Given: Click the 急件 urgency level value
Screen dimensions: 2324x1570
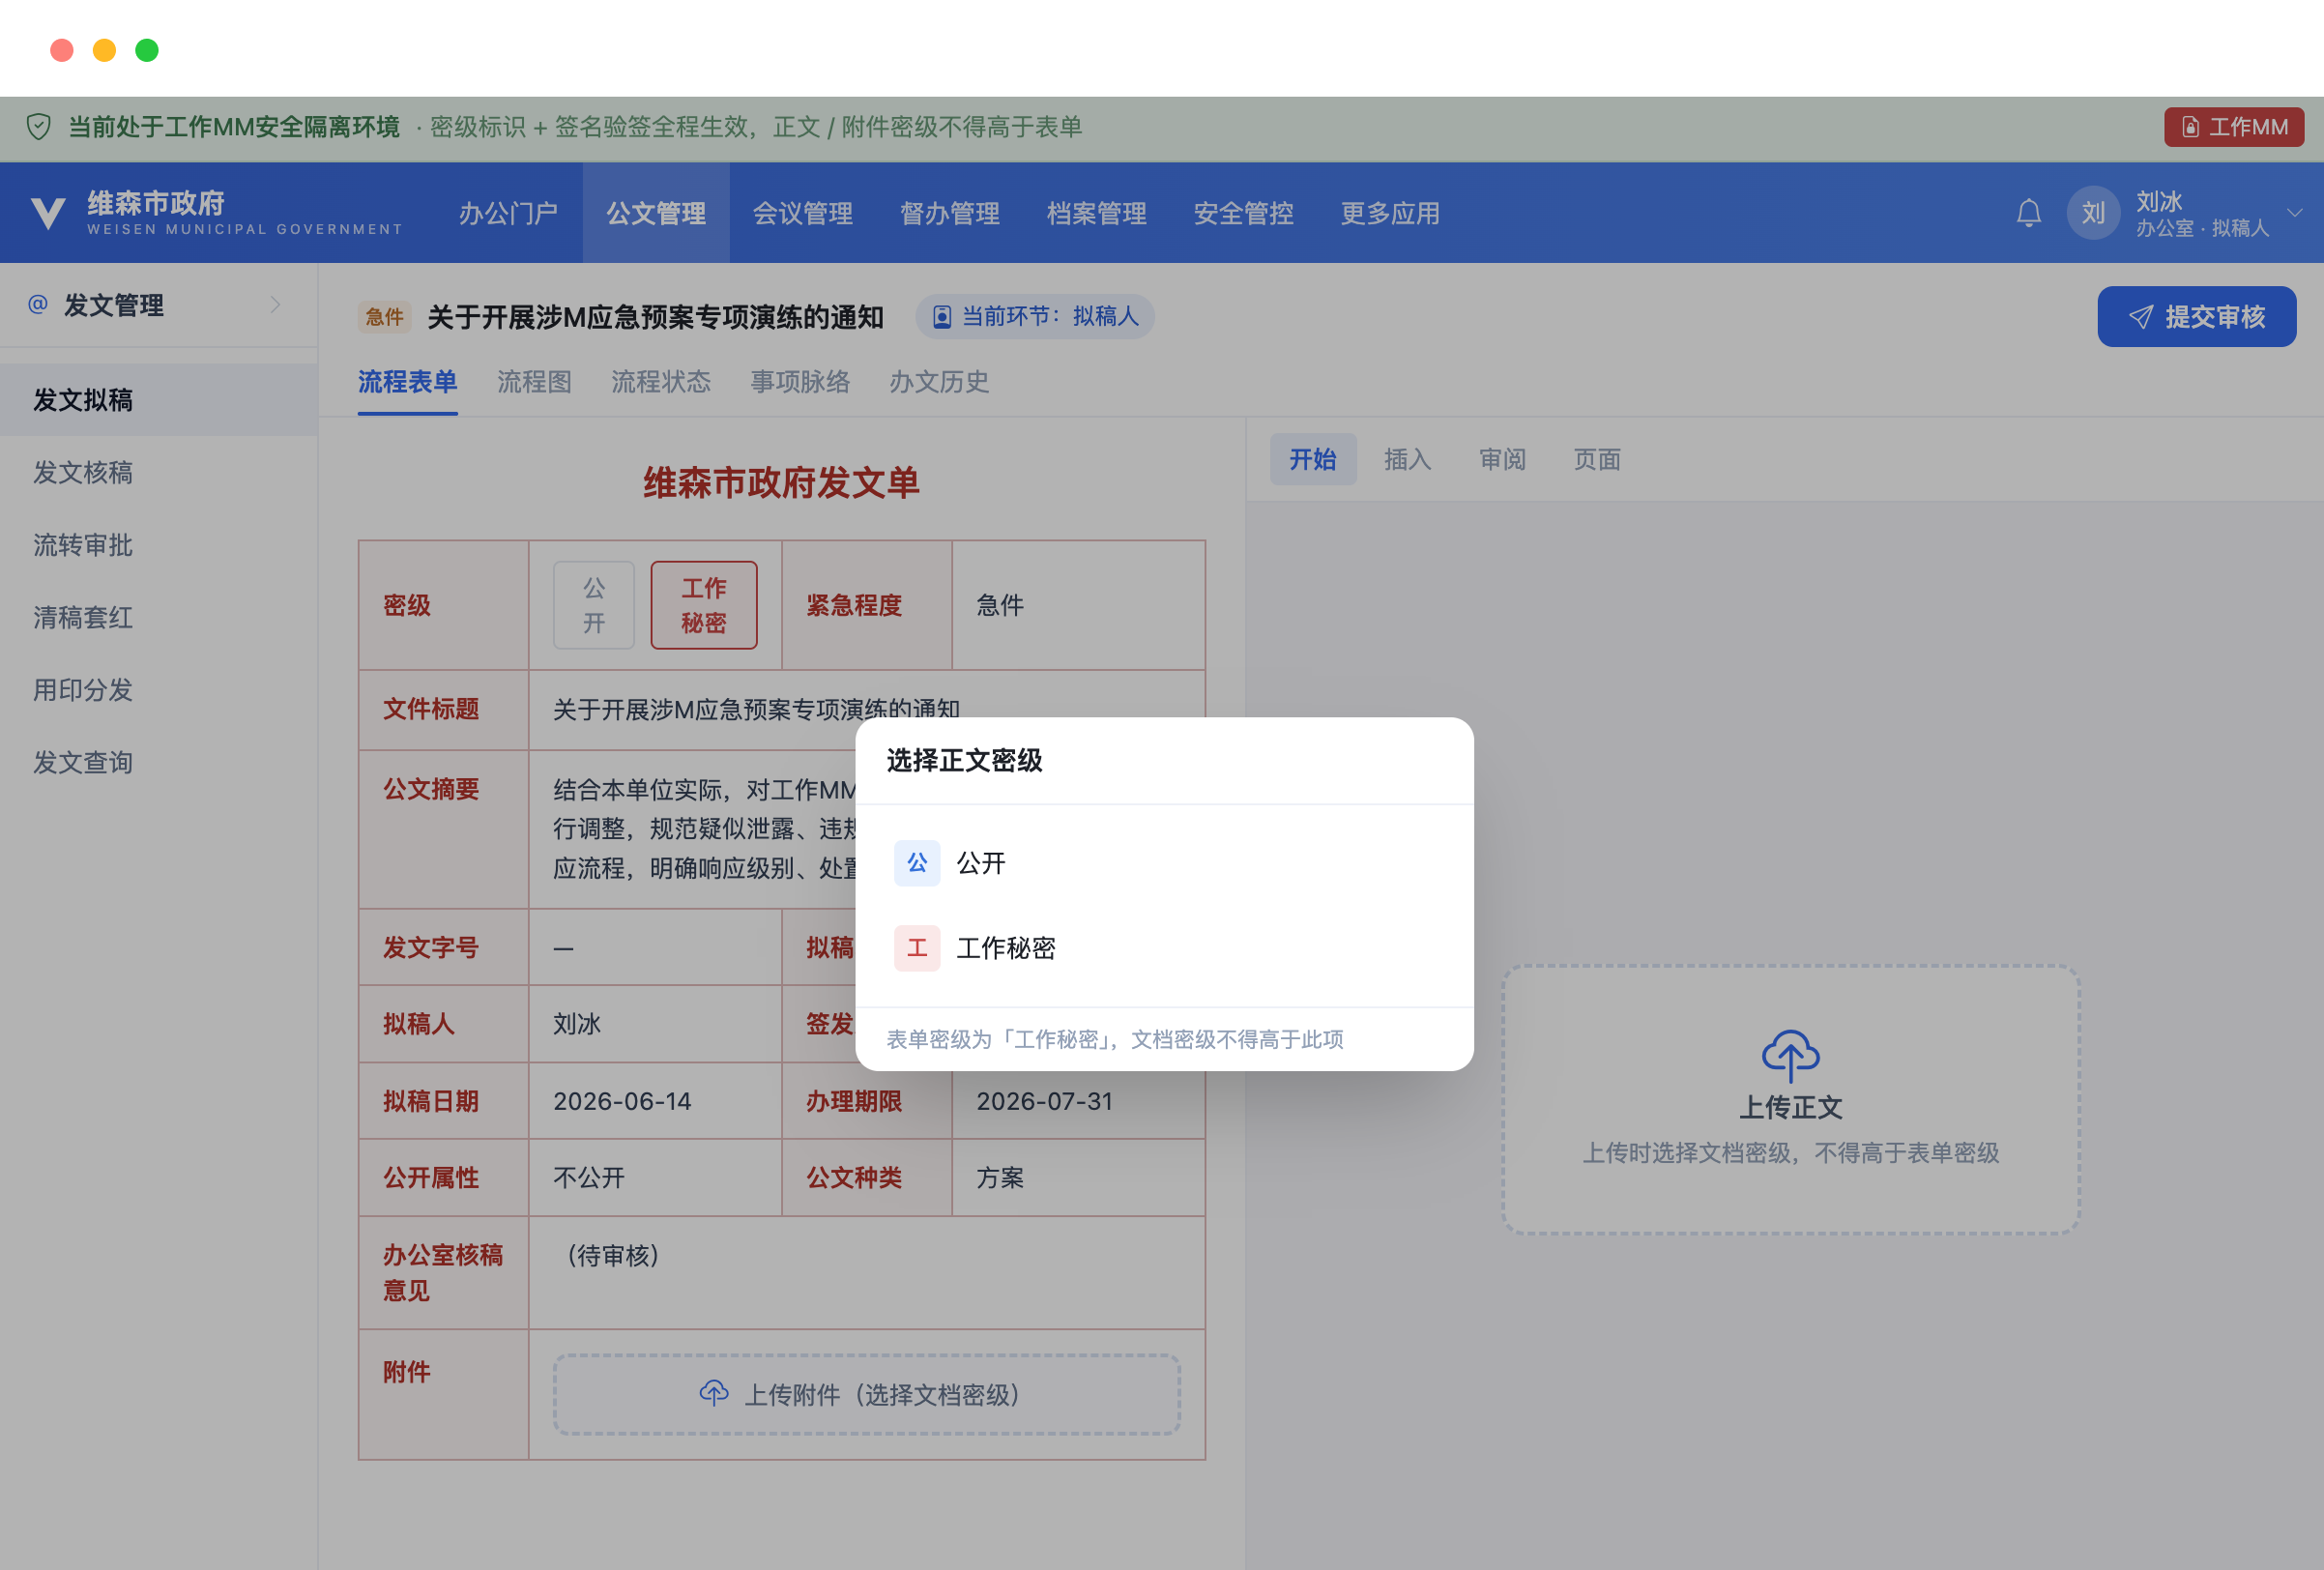Looking at the screenshot, I should pos(1000,605).
